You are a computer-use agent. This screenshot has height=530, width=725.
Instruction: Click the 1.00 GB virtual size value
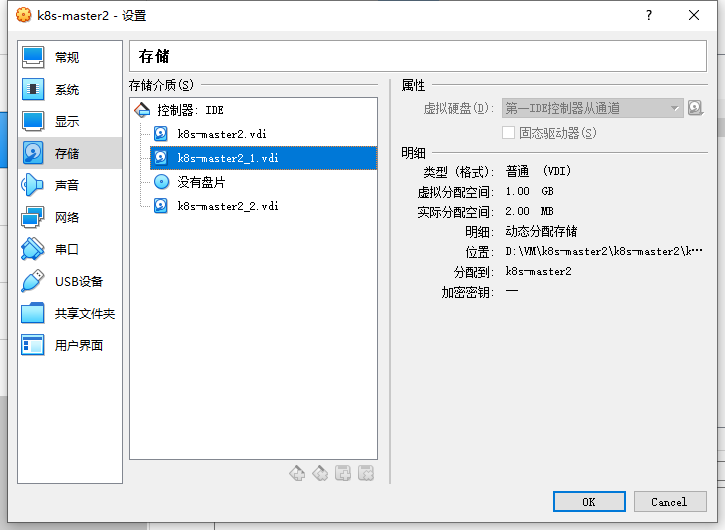[x=529, y=191]
